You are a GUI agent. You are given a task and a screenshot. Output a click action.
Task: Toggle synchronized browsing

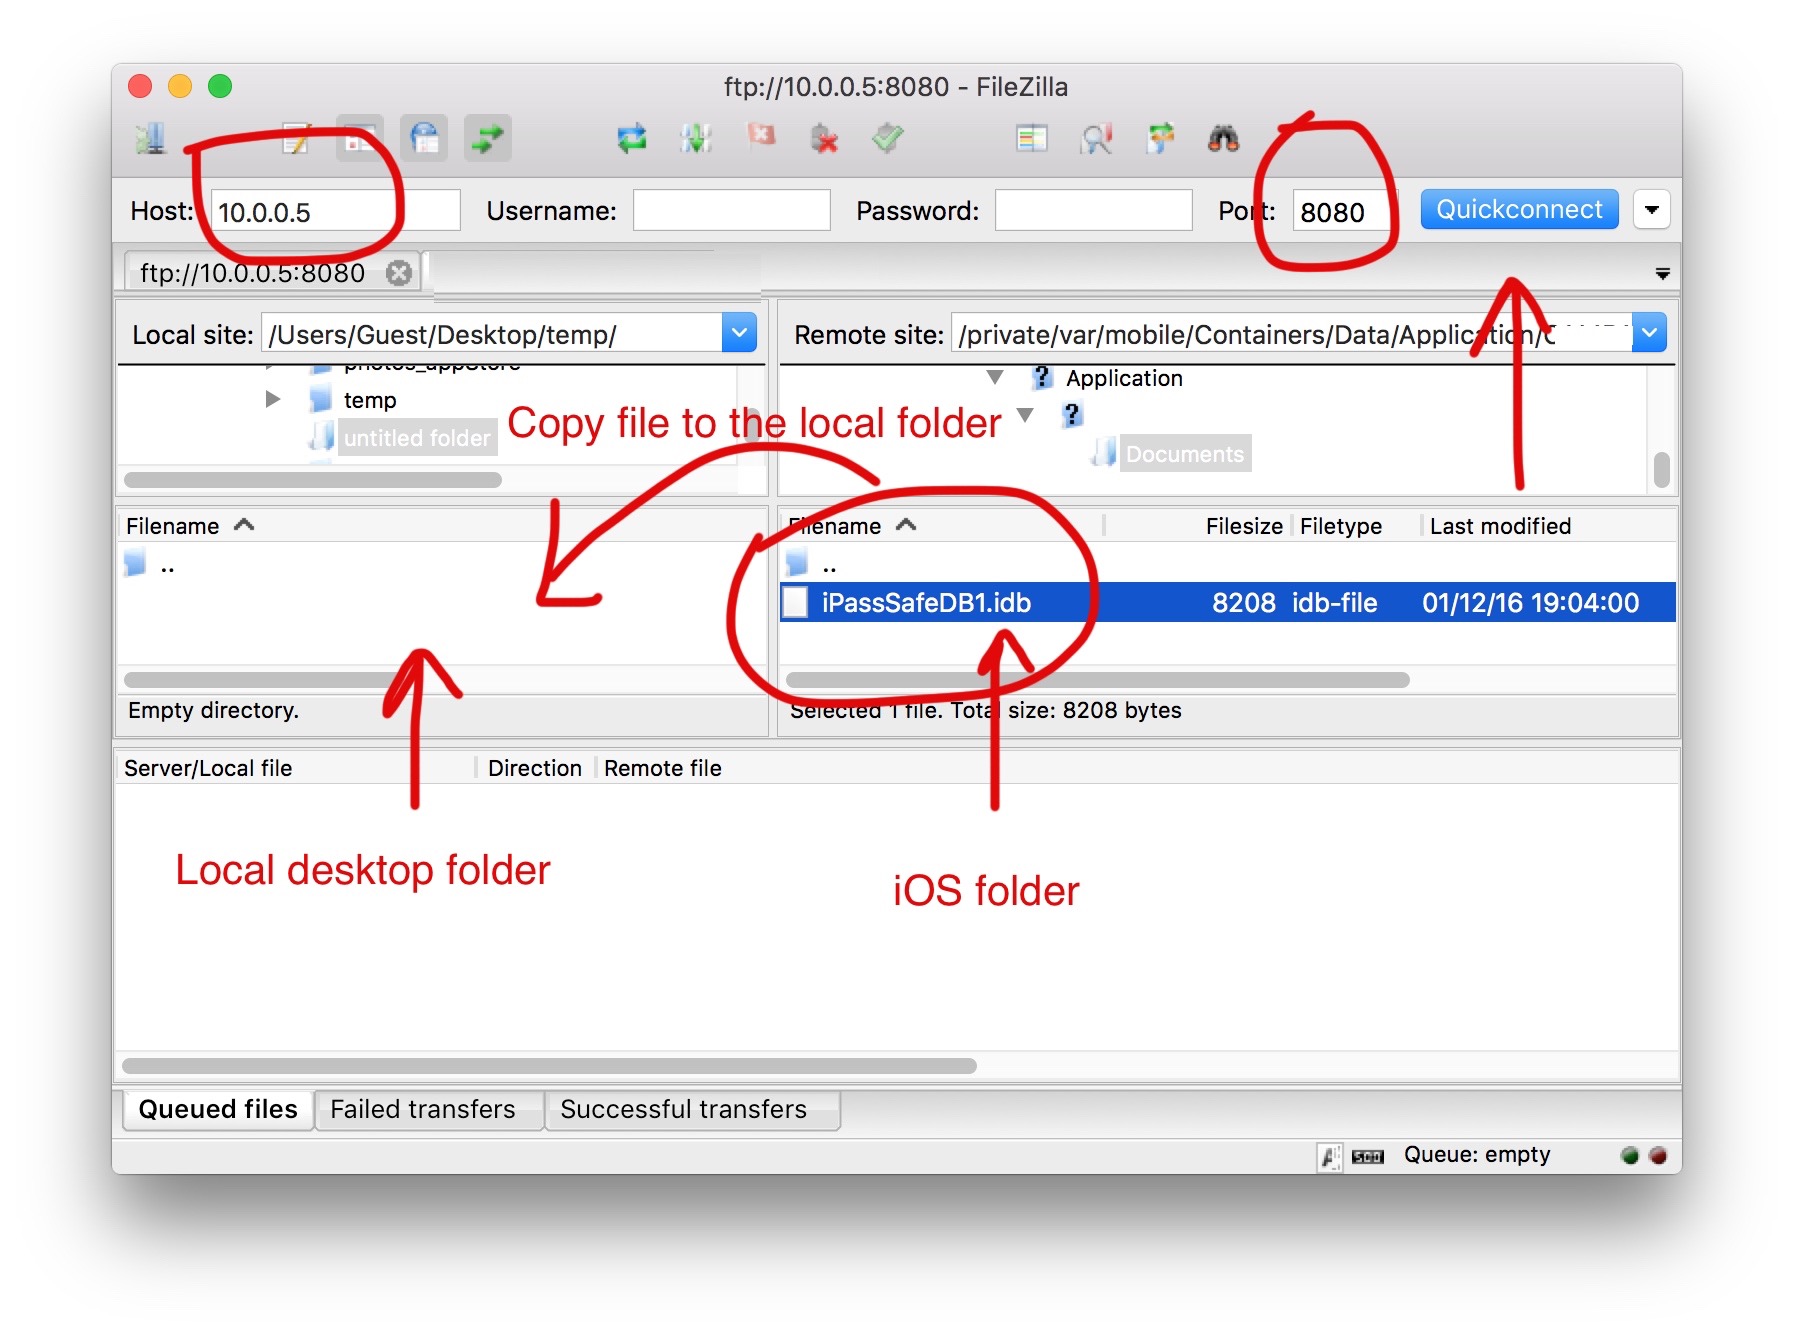1160,138
